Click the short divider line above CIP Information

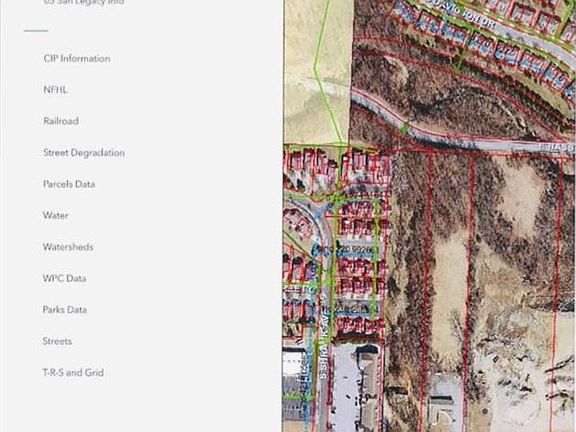click(x=36, y=30)
